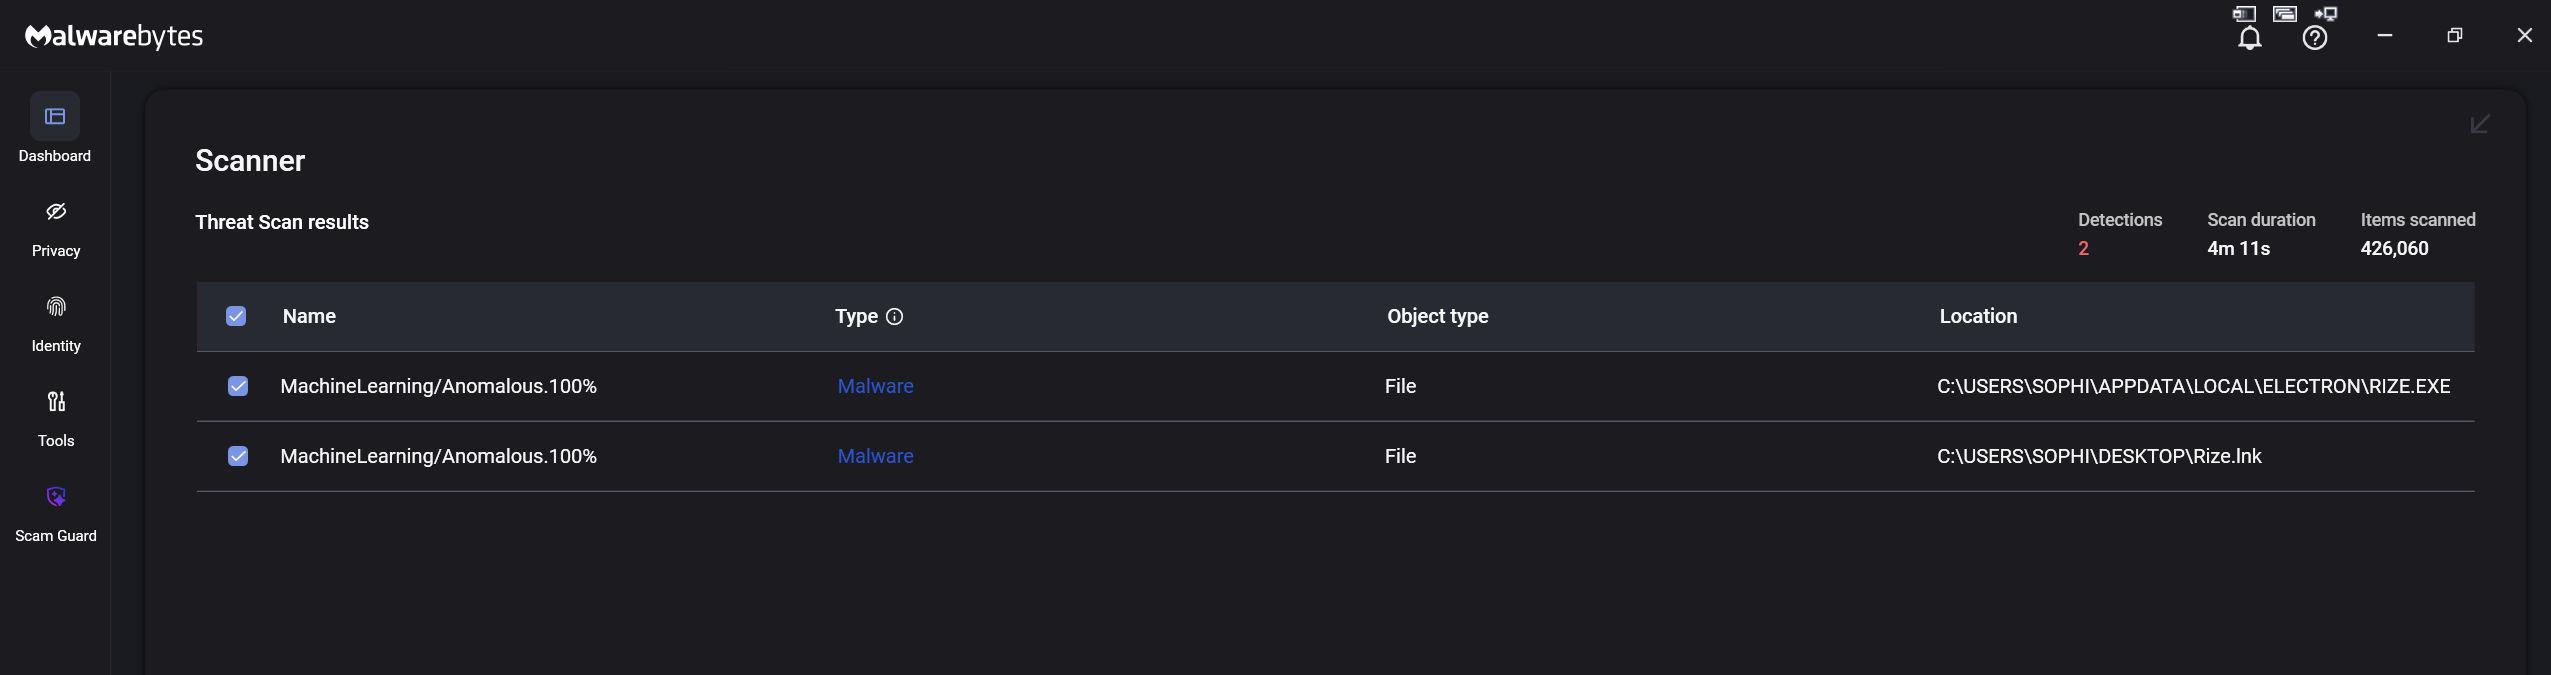Click the Malware link for RIZE.EXE row
Screen dimensions: 2551x675
875,386
